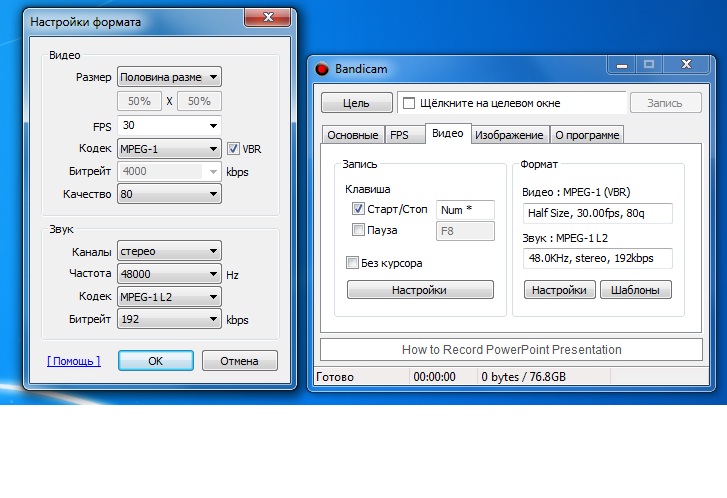The height and width of the screenshot is (498, 727).
Task: Click the width 50% field
Action: pos(140,101)
